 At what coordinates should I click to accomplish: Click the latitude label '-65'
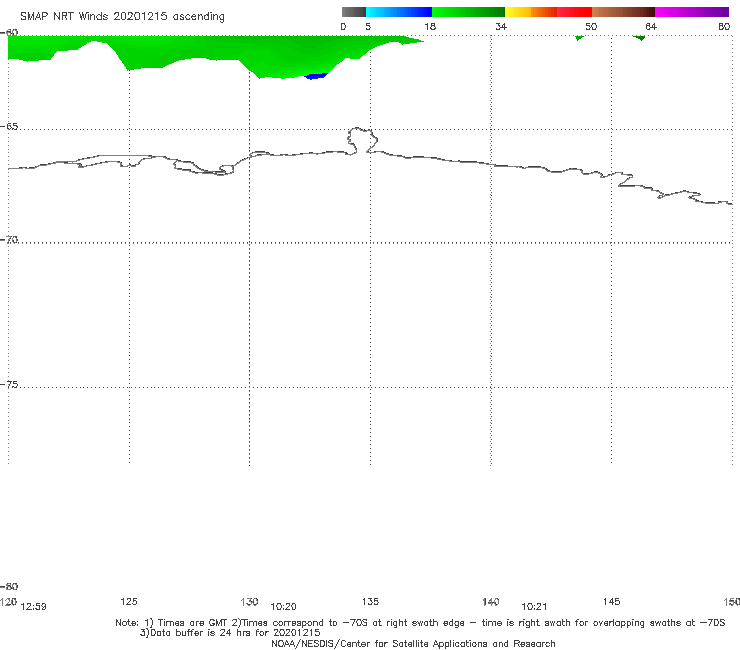pos(9,127)
